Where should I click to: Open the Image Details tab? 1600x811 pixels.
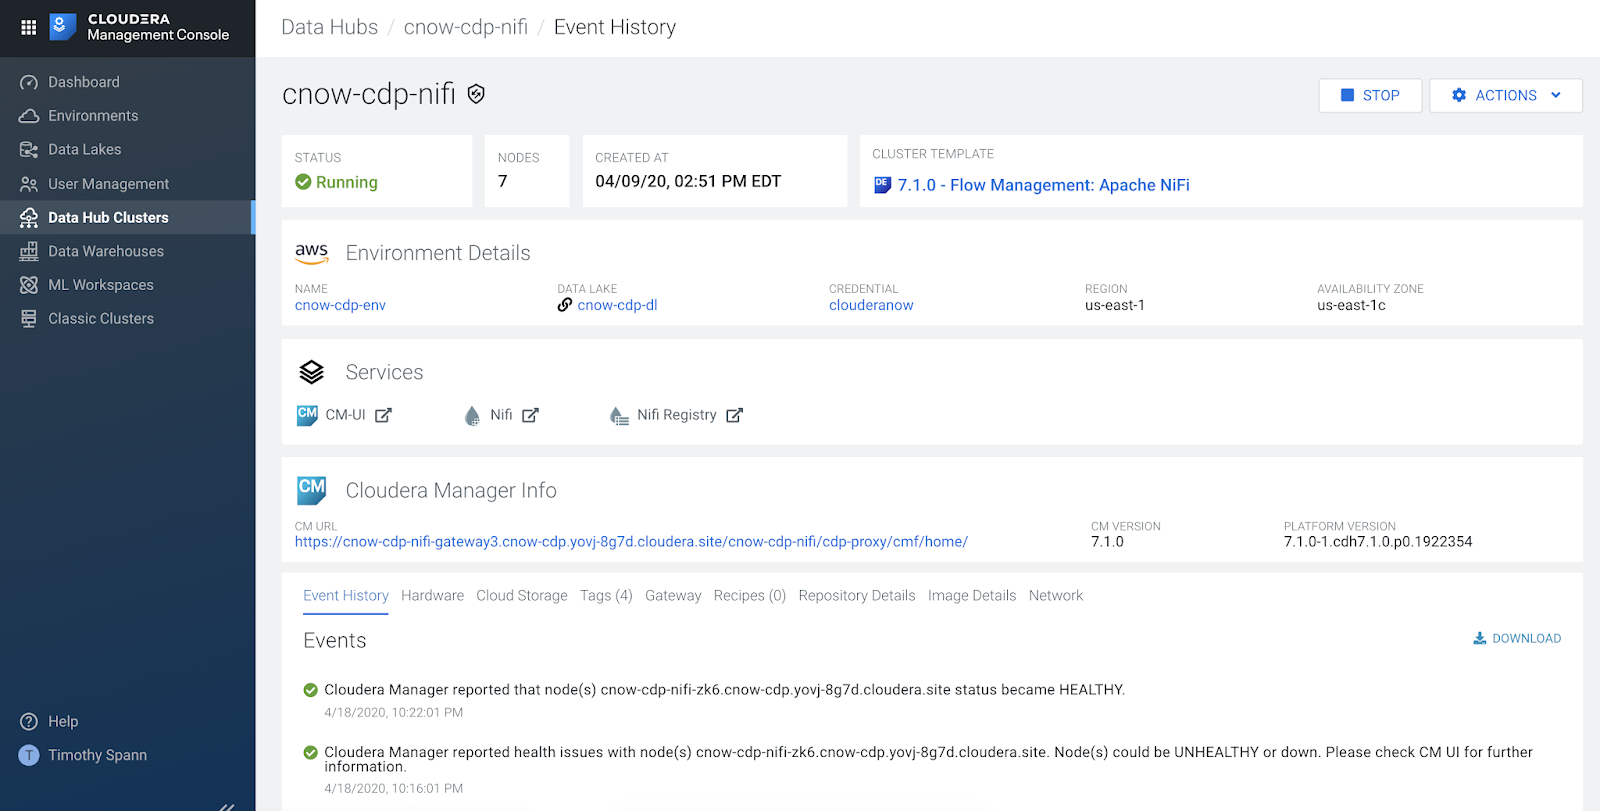(x=972, y=595)
